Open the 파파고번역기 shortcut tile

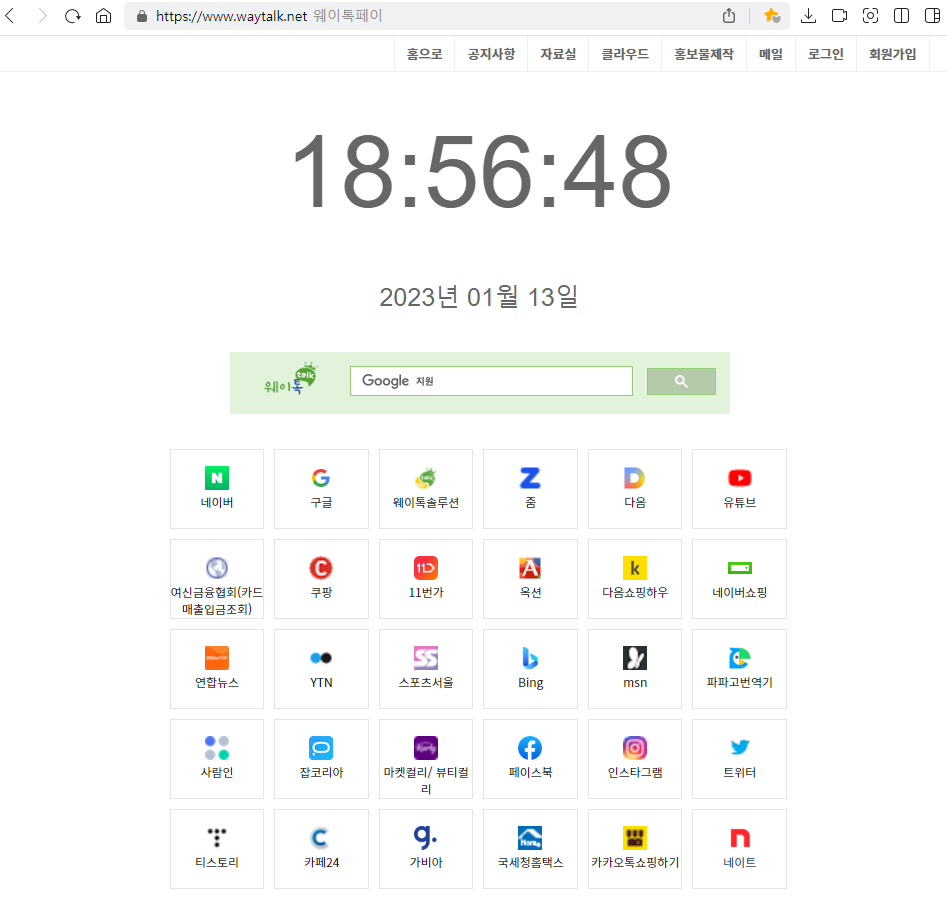[x=739, y=669]
